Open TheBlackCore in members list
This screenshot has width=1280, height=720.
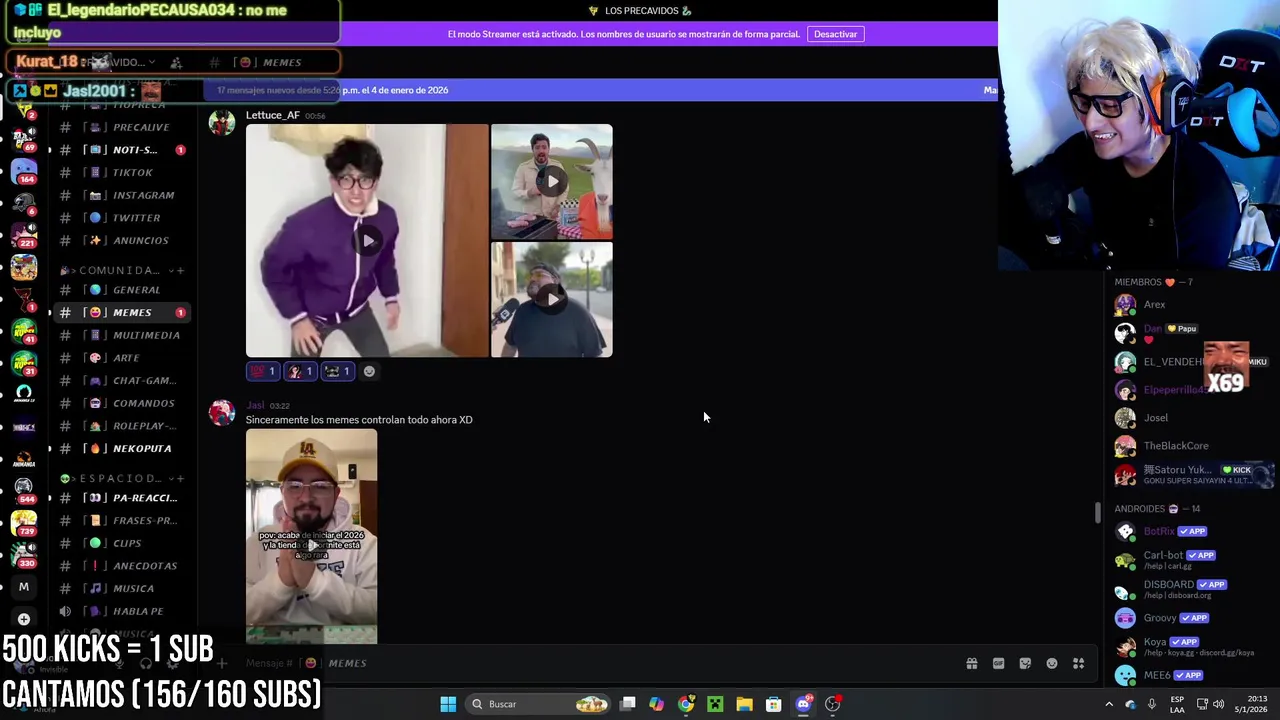[x=1190, y=445]
